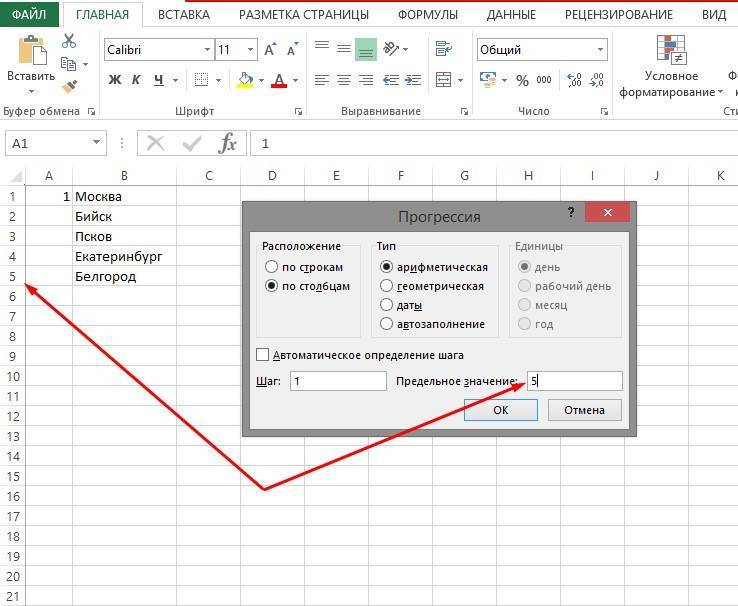
Task: Increase decimal places
Action: coord(574,80)
